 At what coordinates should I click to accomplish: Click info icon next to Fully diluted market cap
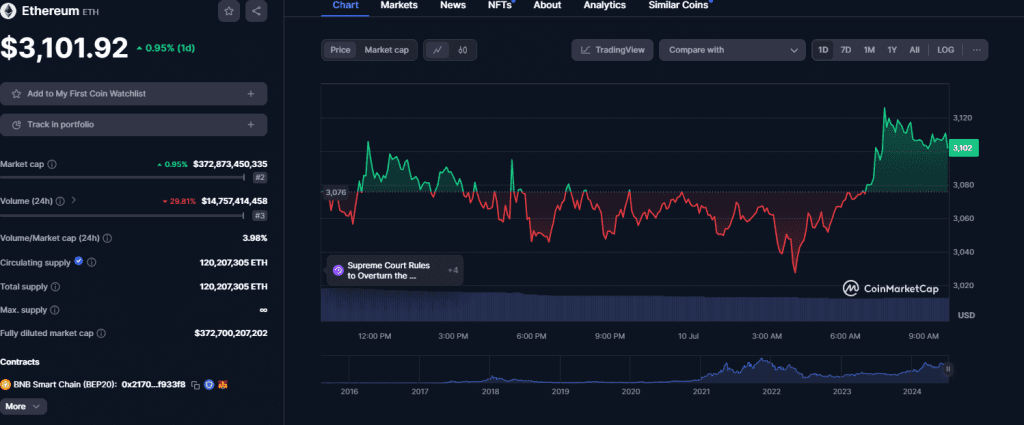[101, 333]
